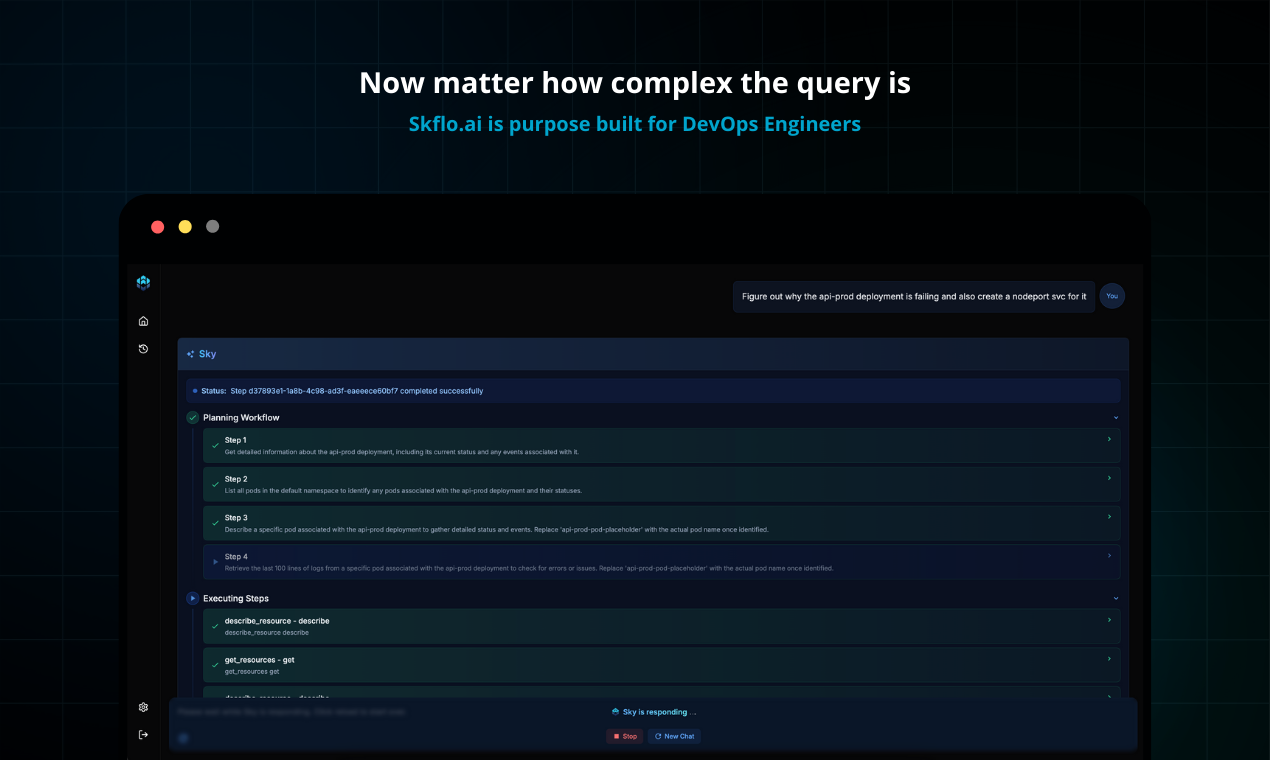Click the 'Executing Steps' heading text
This screenshot has height=760, width=1270.
click(237, 598)
